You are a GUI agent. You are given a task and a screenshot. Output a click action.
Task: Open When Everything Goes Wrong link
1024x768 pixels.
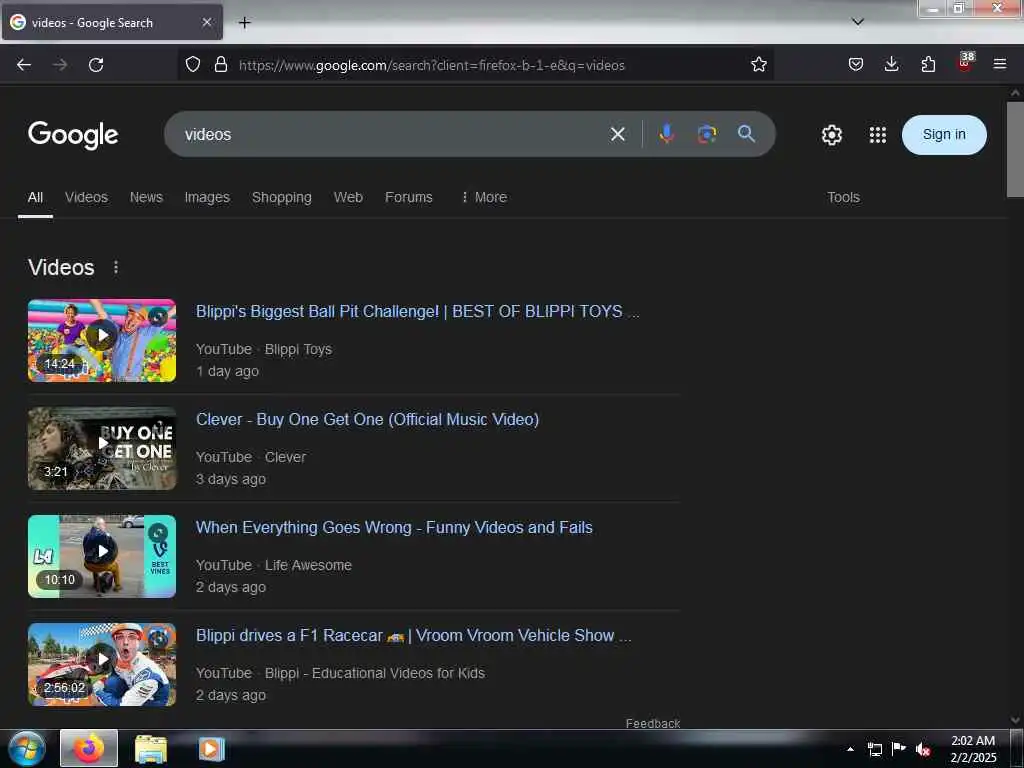(394, 527)
